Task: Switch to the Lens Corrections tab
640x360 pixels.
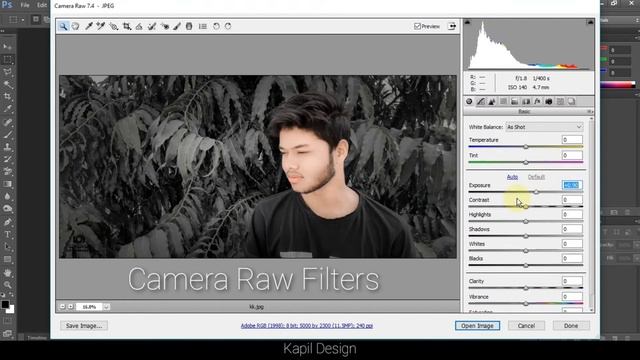Action: pyautogui.click(x=526, y=102)
